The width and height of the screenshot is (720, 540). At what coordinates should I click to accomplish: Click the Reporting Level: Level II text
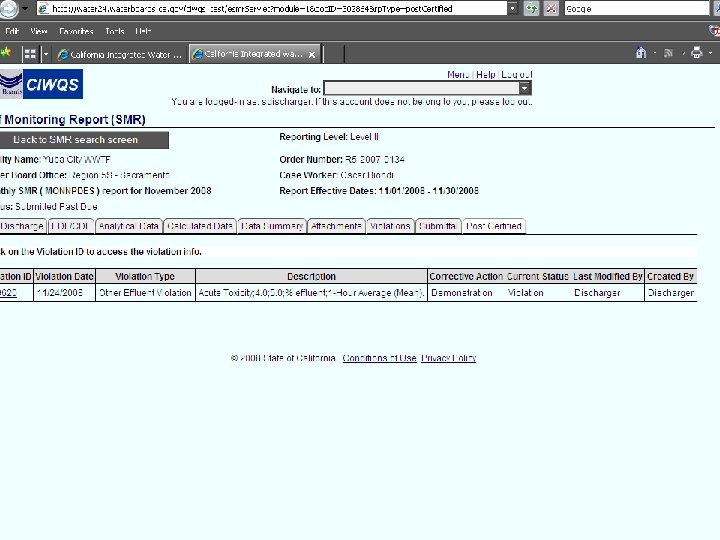pos(329,137)
